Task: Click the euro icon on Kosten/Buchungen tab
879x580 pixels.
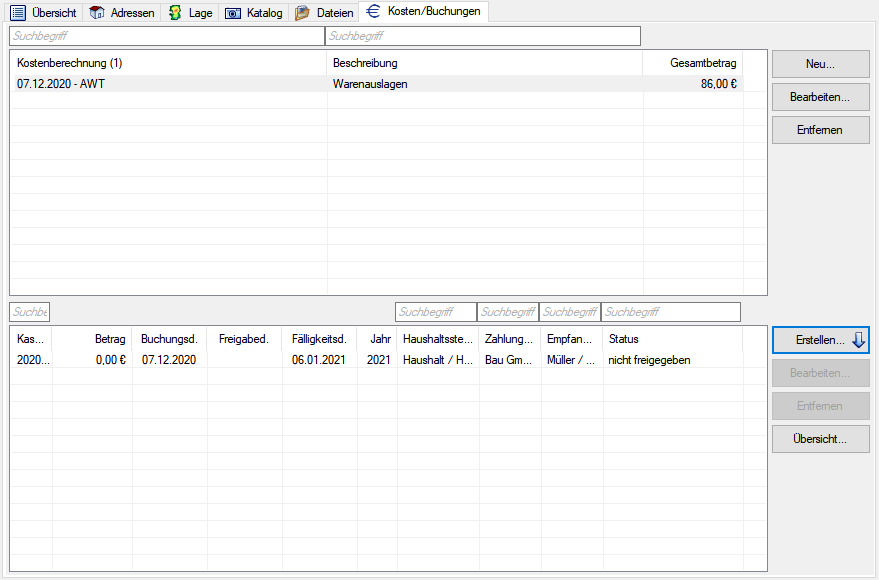Action: [x=373, y=12]
